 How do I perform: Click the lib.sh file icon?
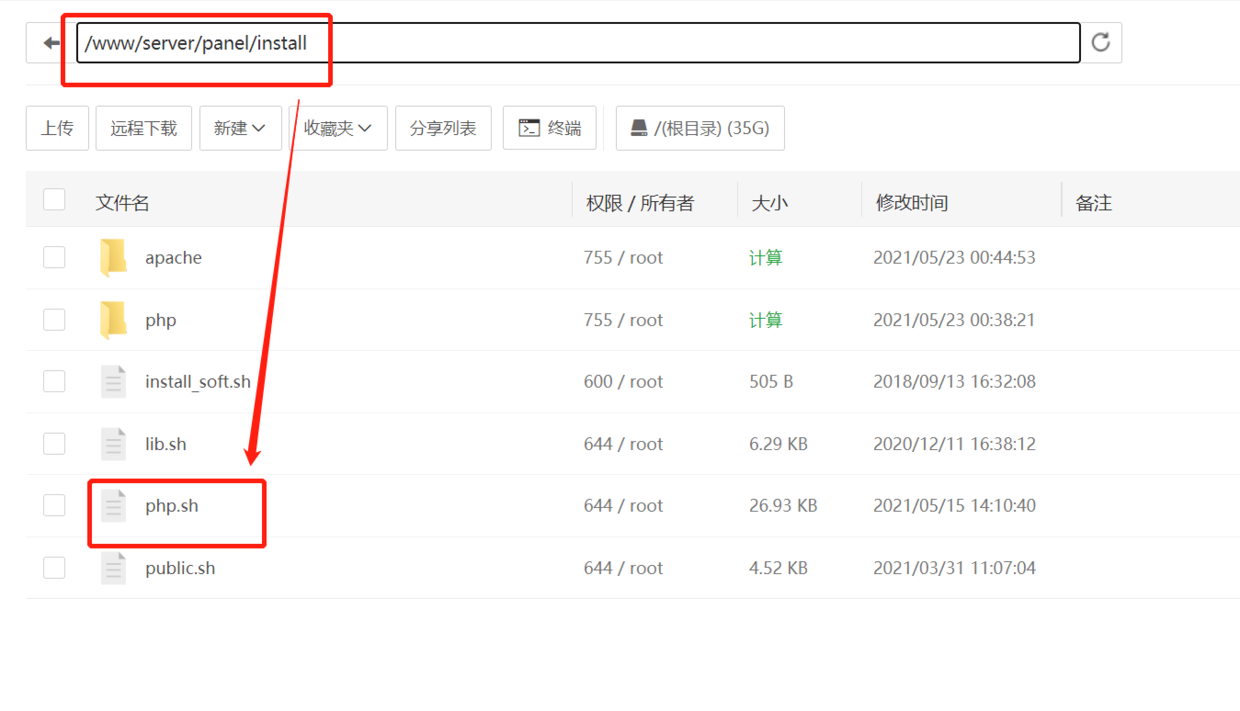click(x=113, y=443)
